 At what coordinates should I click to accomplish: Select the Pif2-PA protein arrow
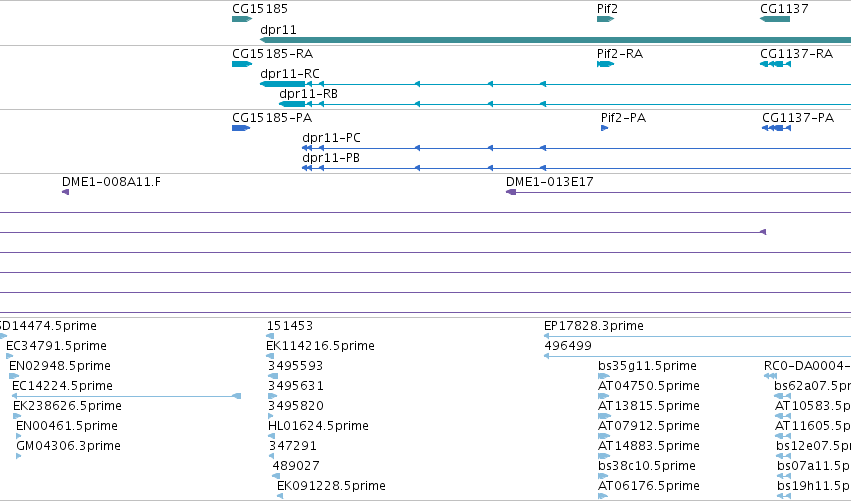pyautogui.click(x=605, y=128)
